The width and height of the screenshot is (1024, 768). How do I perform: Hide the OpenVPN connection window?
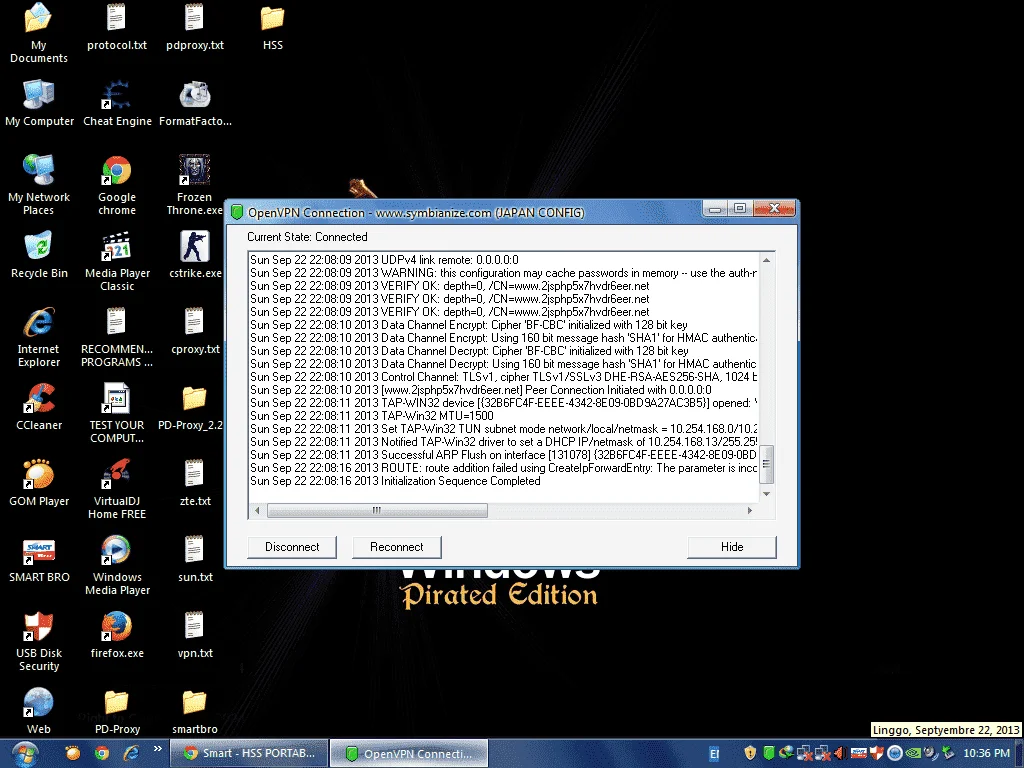(x=731, y=547)
